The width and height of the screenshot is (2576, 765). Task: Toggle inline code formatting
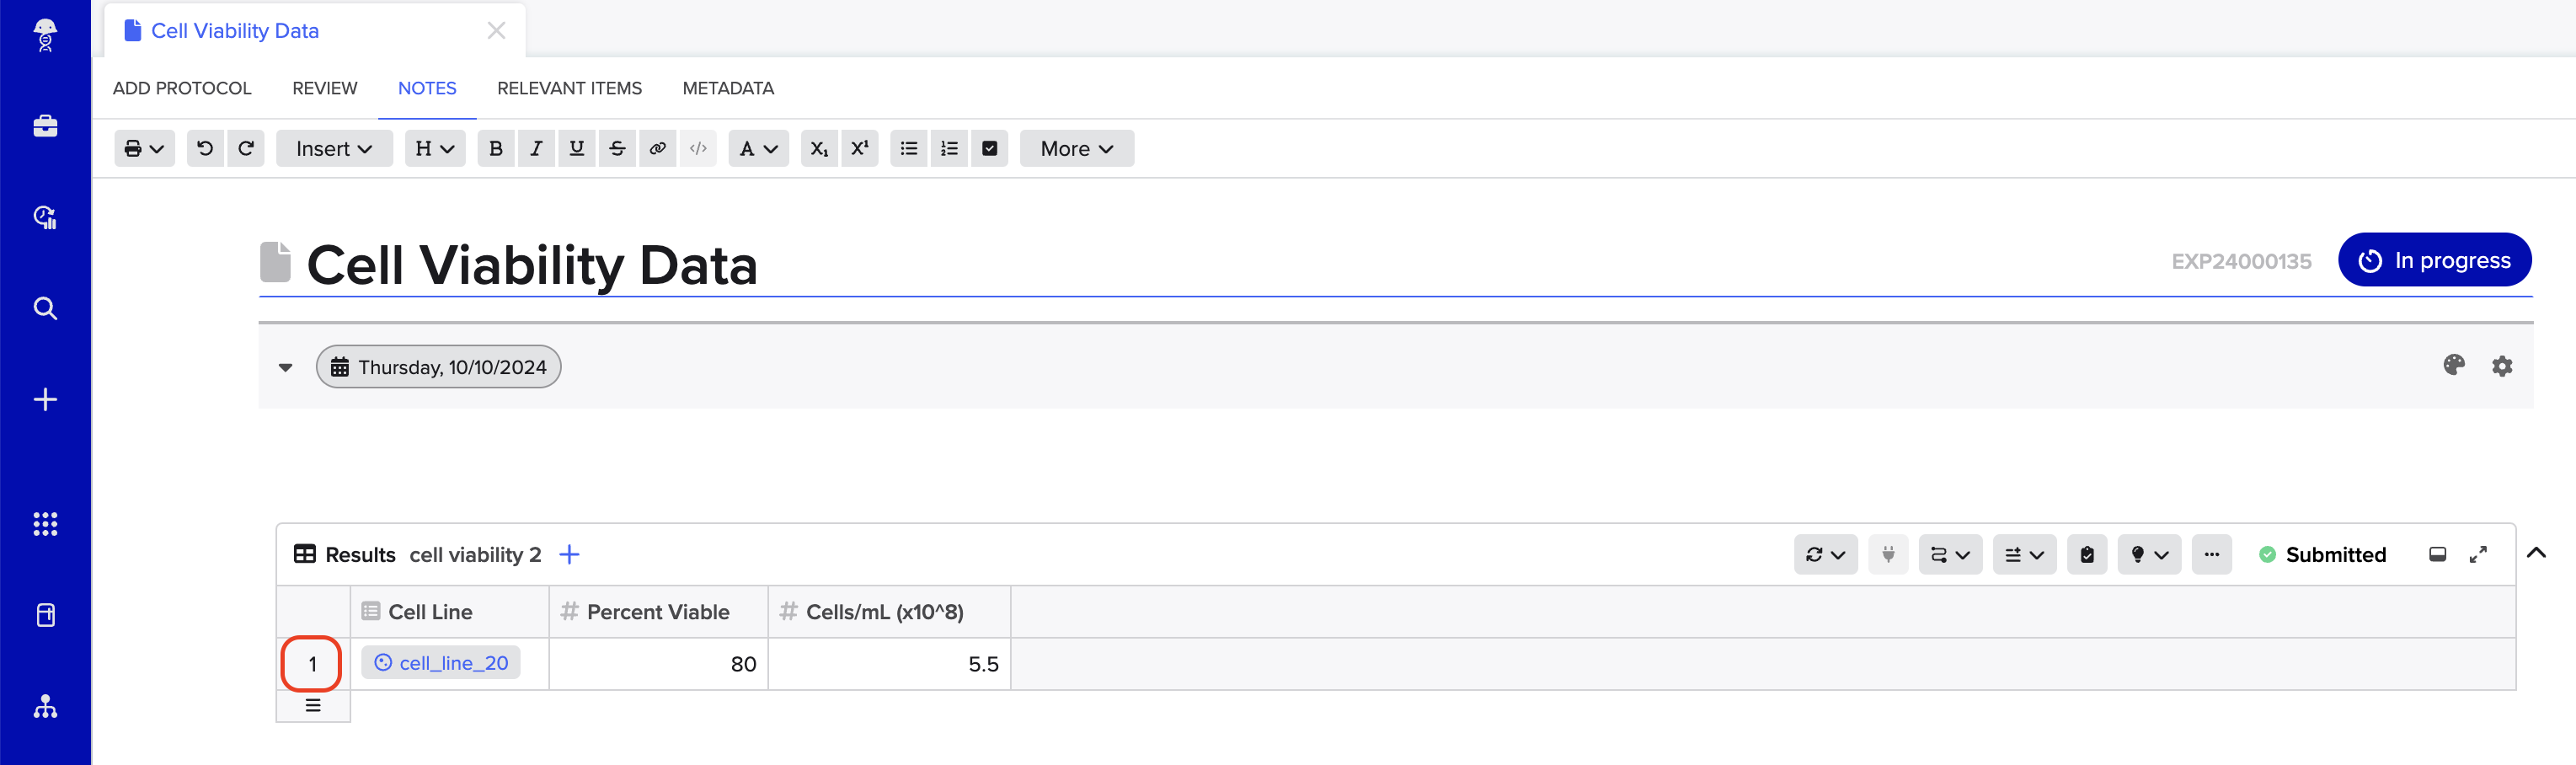pos(698,148)
